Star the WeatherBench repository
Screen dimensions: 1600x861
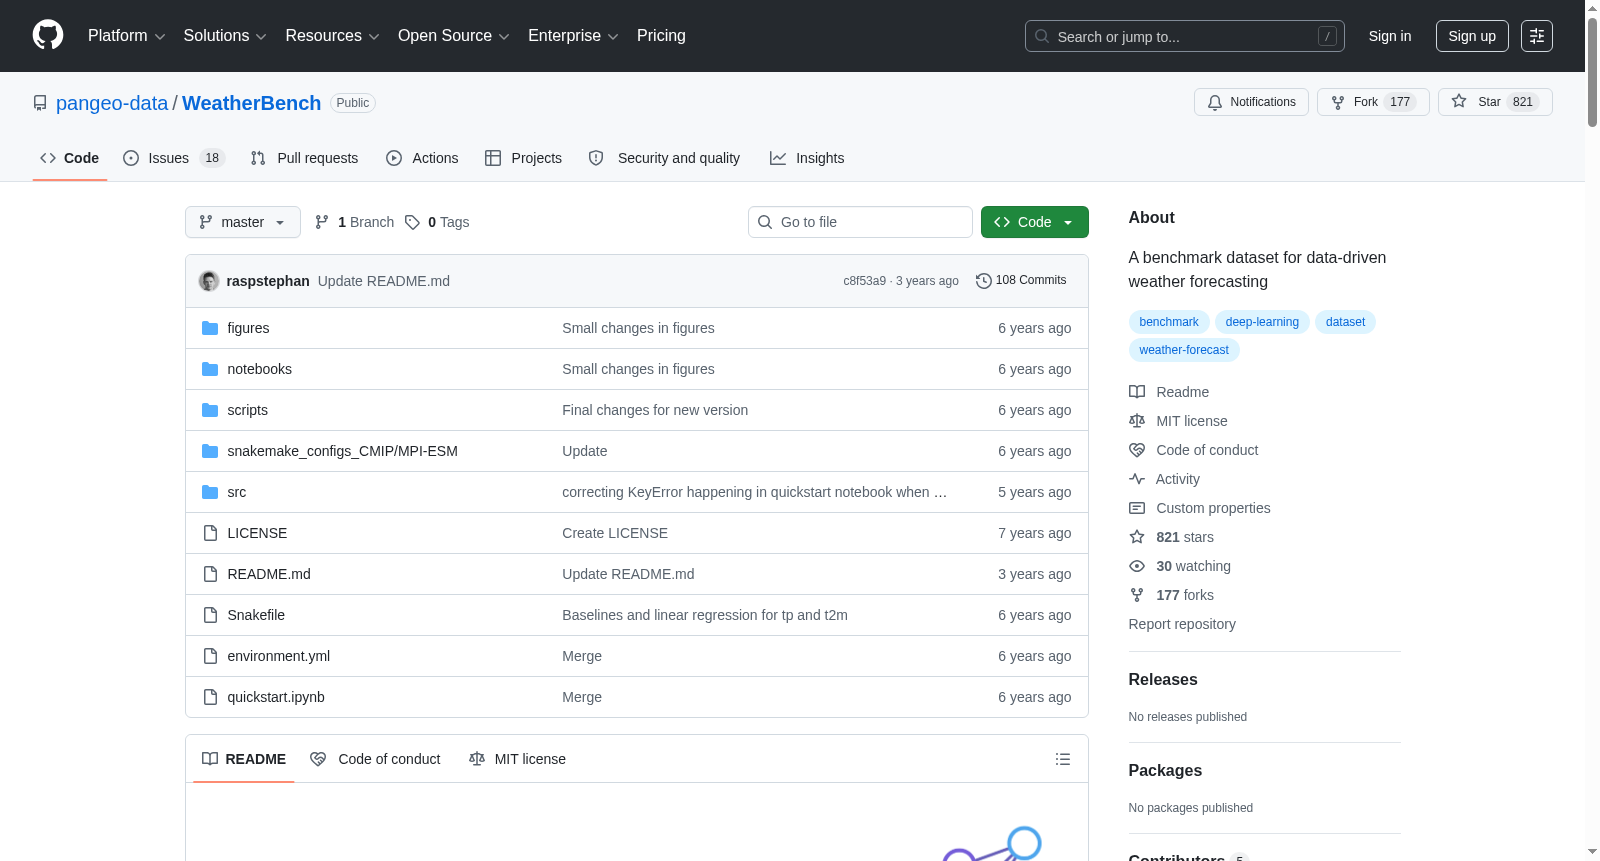(x=1495, y=102)
